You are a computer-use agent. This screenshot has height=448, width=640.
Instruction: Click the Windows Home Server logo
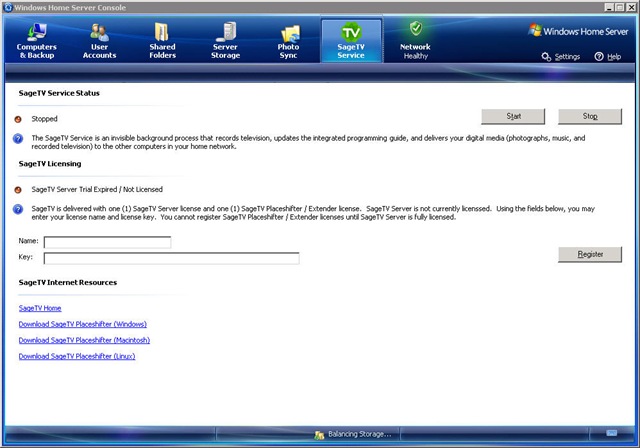(578, 31)
